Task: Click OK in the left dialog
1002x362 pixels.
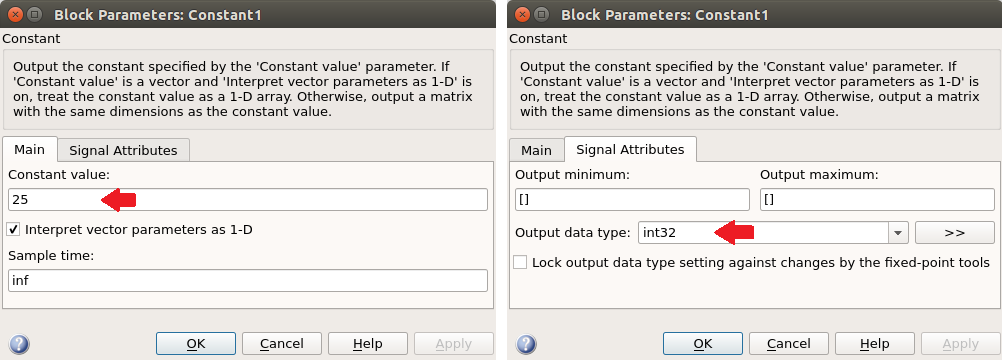Action: coord(196,344)
